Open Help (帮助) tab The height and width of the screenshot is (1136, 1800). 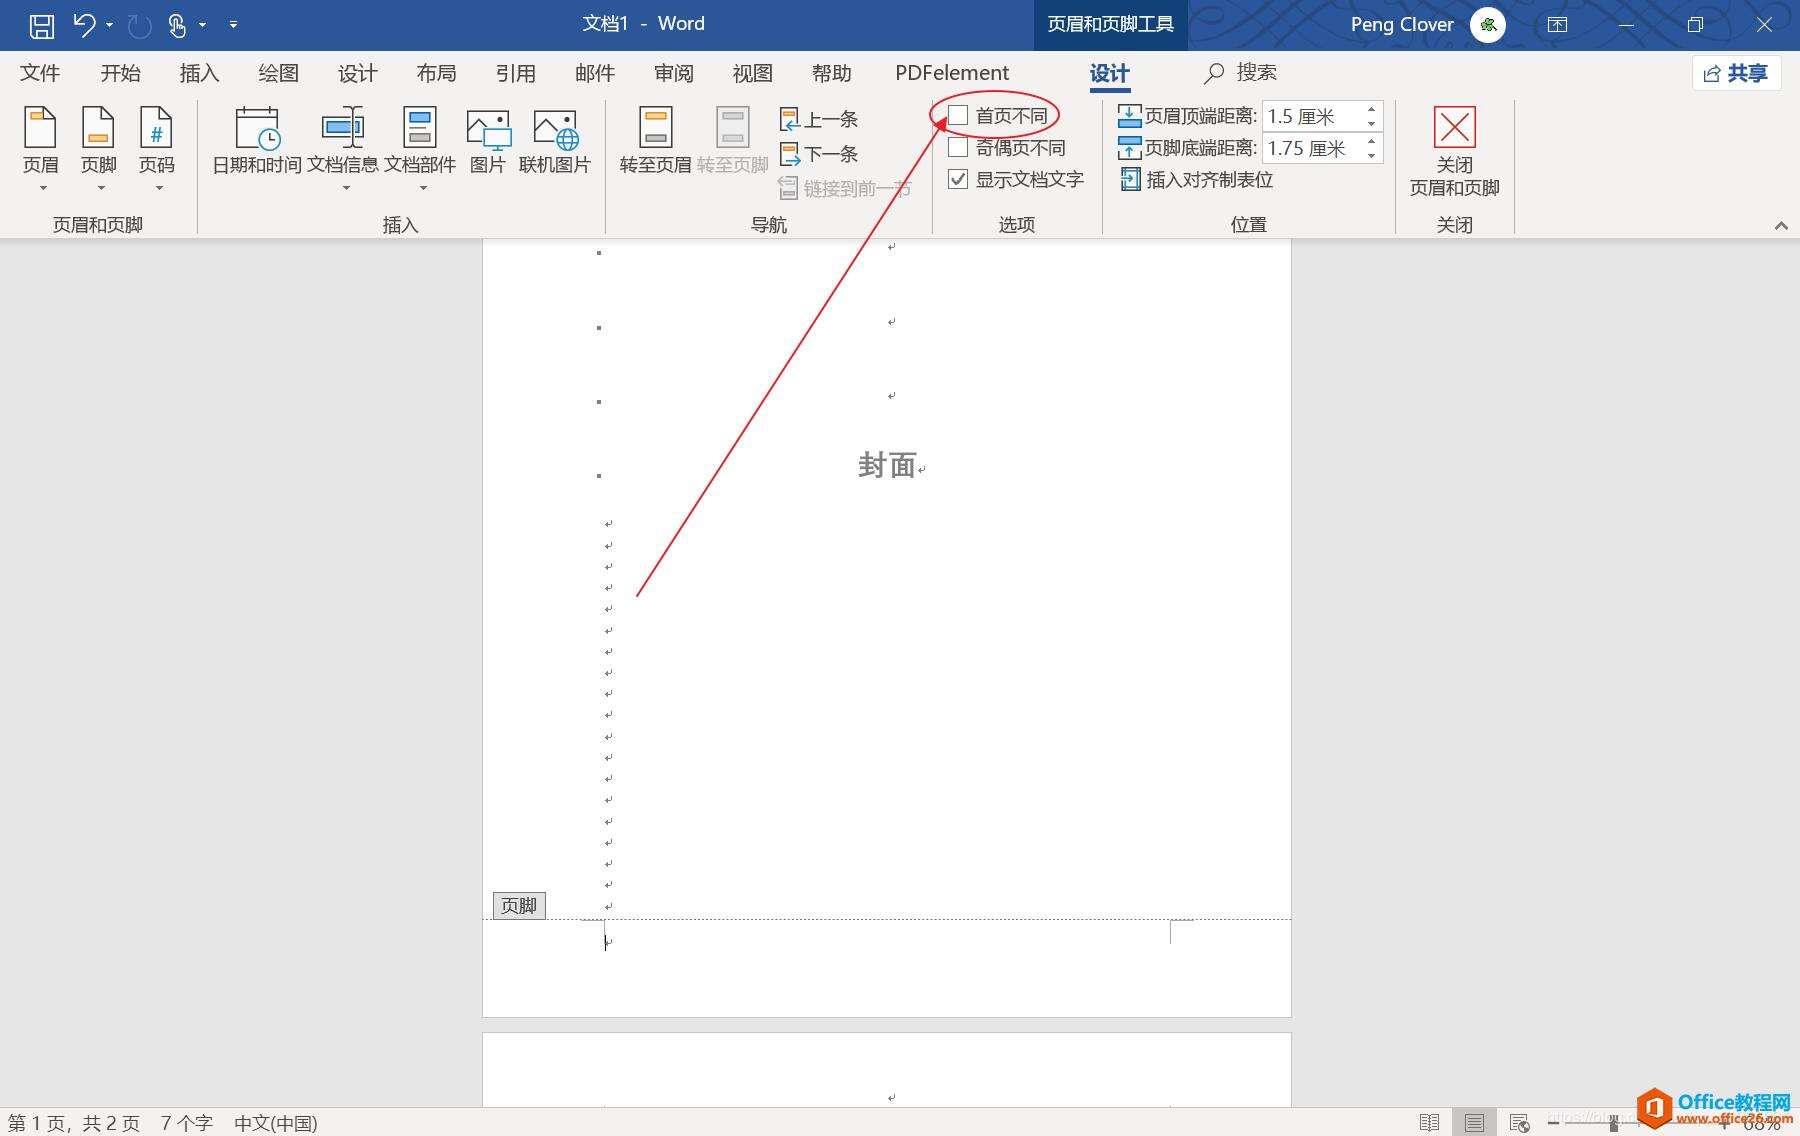click(831, 73)
